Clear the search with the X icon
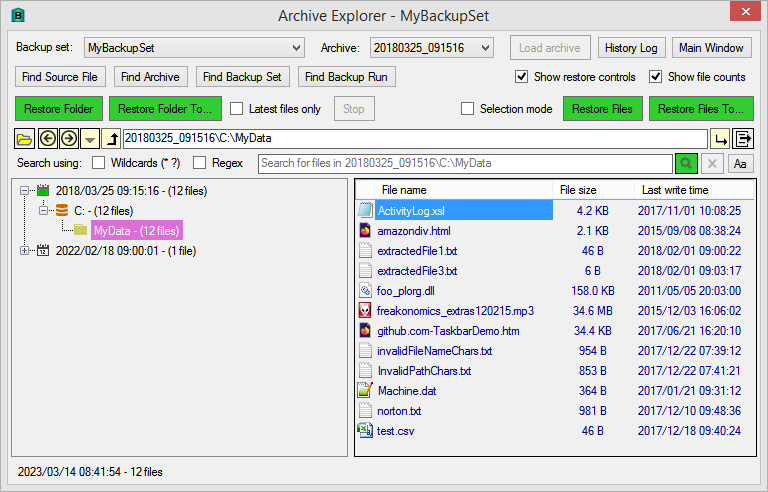 coord(712,163)
